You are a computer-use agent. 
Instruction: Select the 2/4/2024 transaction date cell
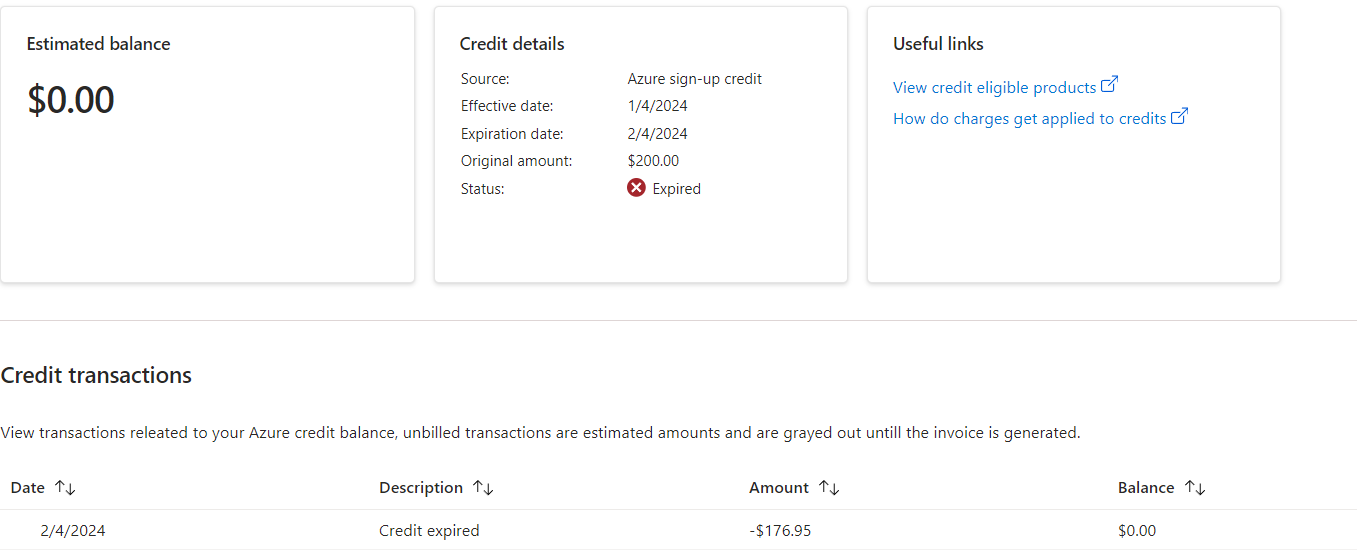pyautogui.click(x=73, y=531)
